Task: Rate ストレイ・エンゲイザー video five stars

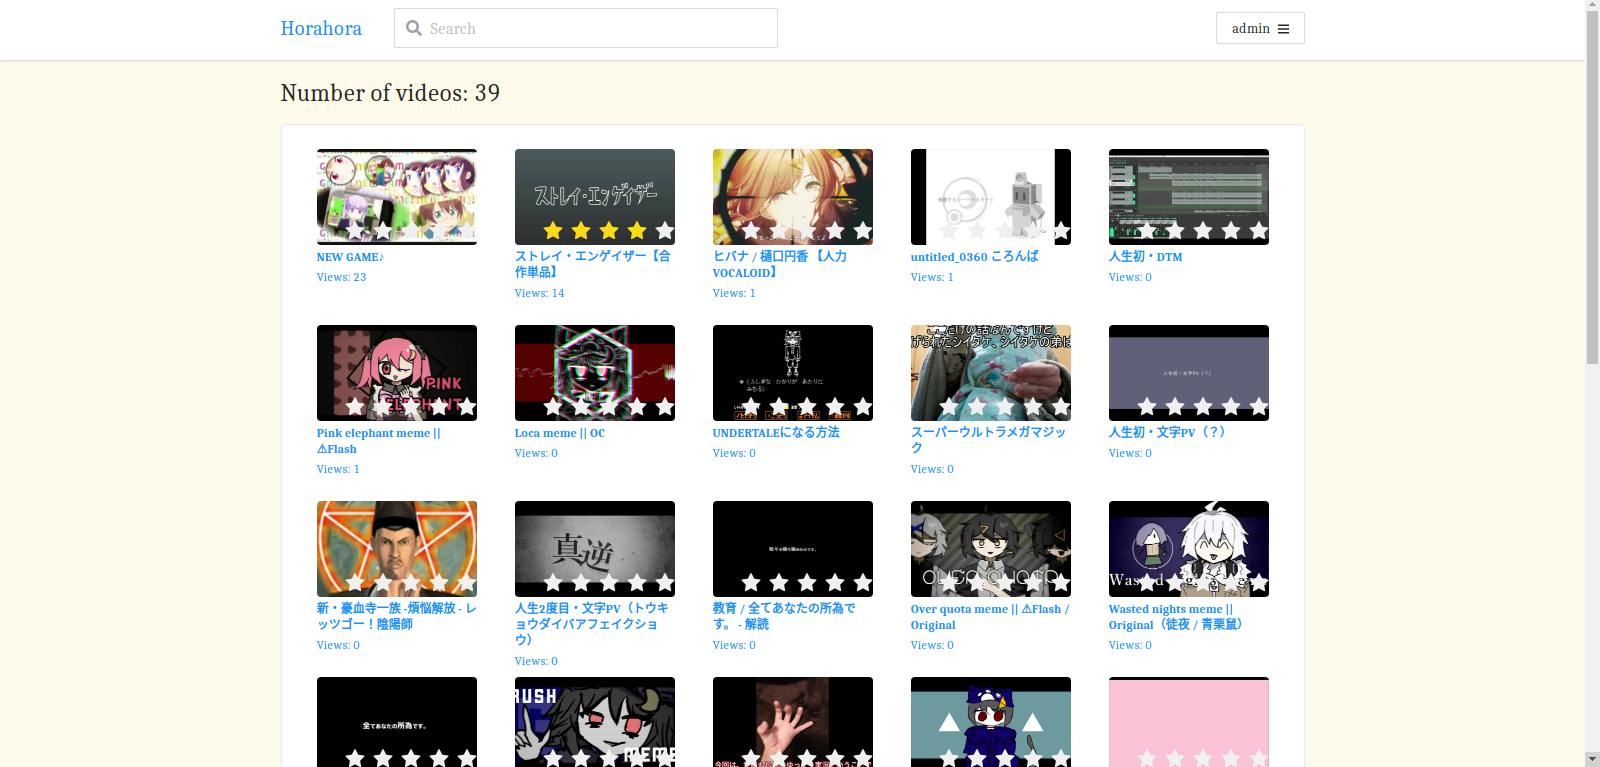Action: tap(665, 231)
